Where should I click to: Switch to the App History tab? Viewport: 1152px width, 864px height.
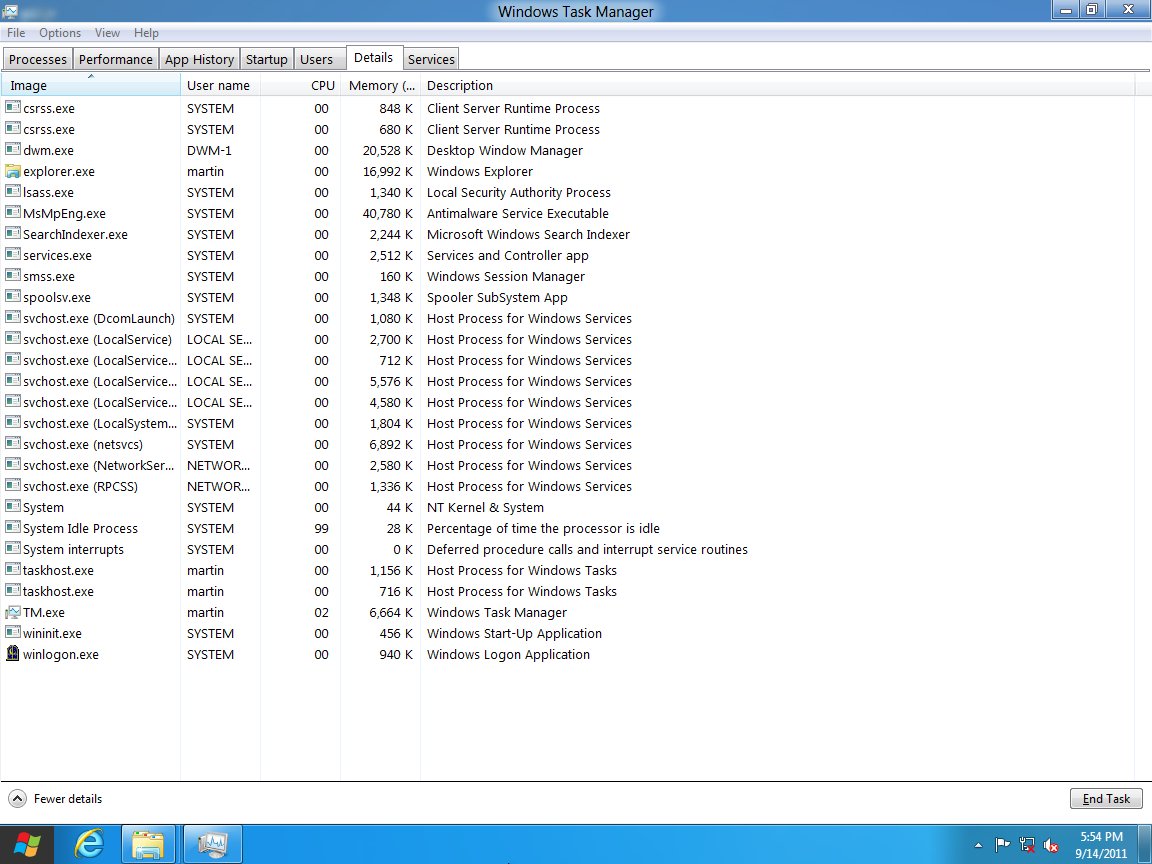coord(199,60)
